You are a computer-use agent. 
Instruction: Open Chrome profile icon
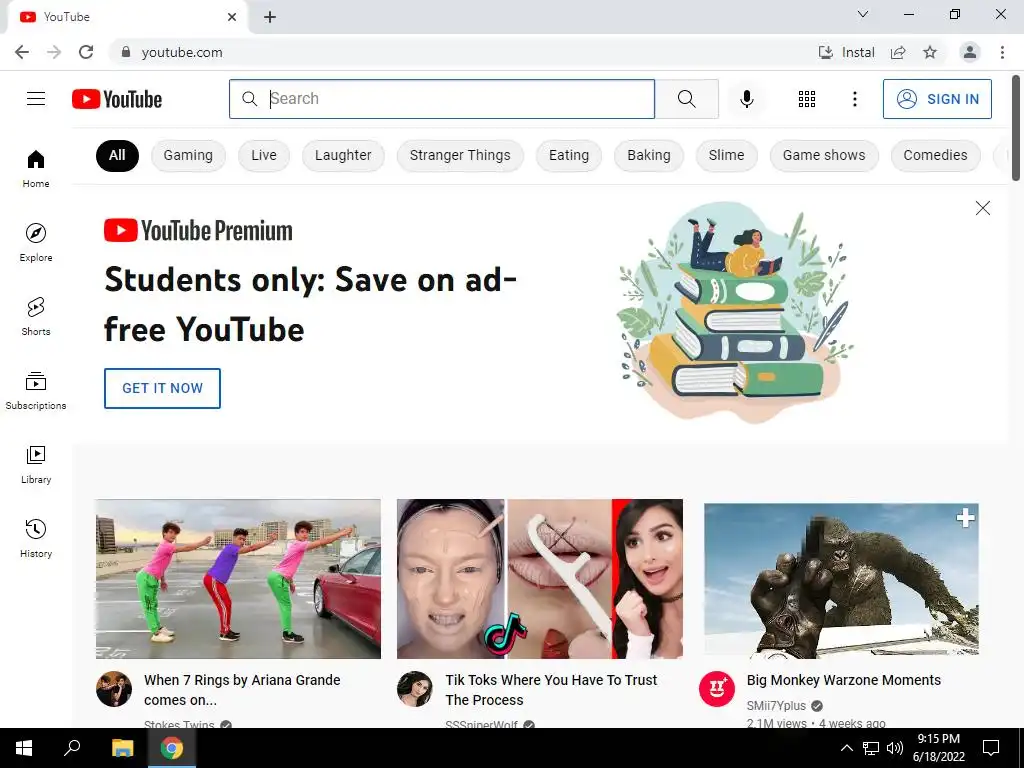pyautogui.click(x=969, y=52)
